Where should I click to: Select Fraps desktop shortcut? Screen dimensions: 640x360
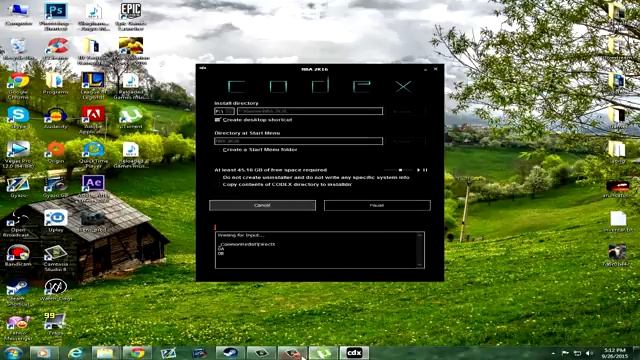pos(55,324)
